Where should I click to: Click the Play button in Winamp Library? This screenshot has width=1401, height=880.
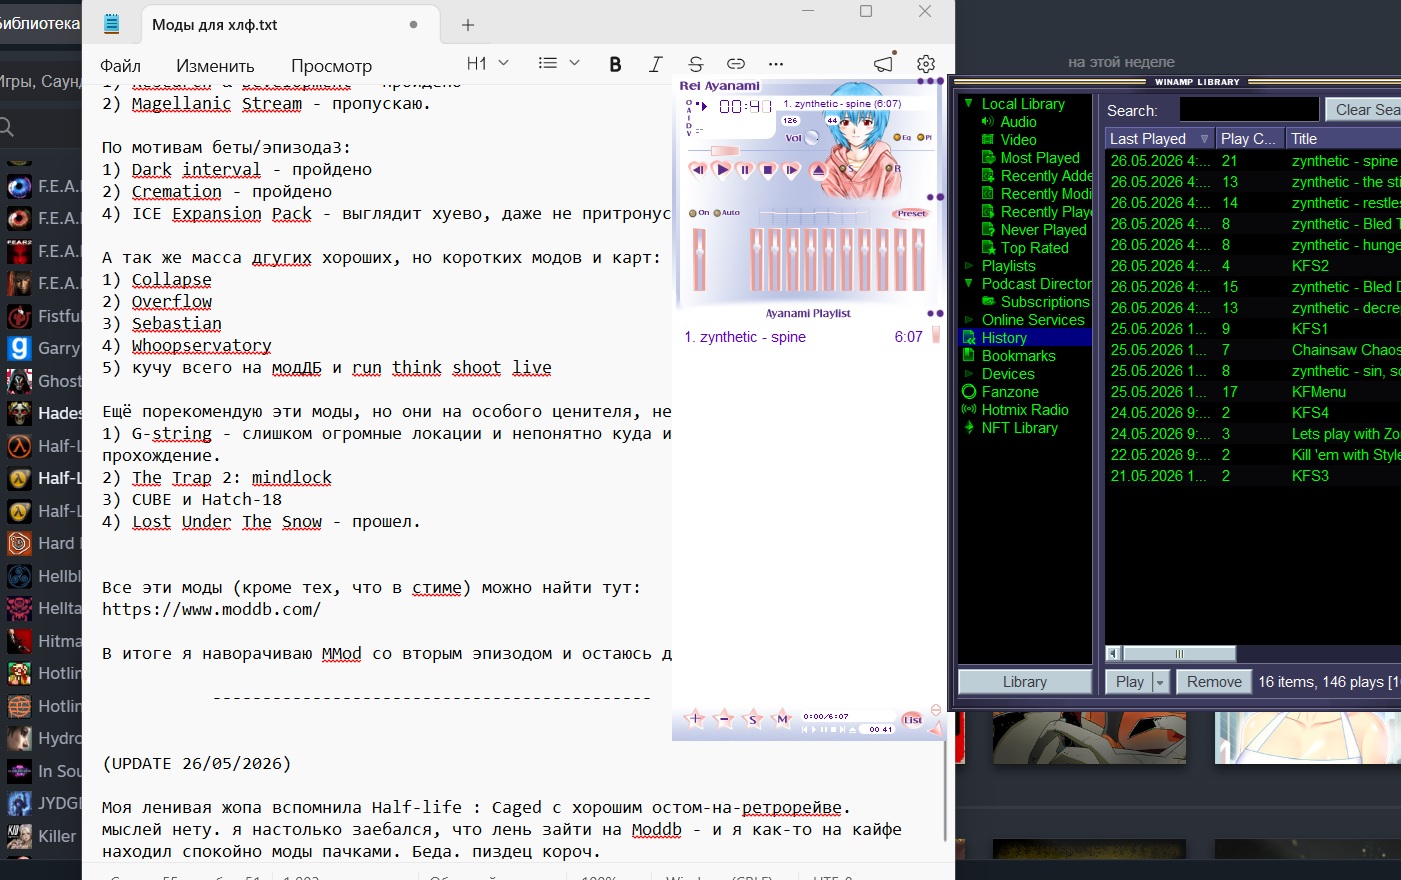click(x=1130, y=682)
